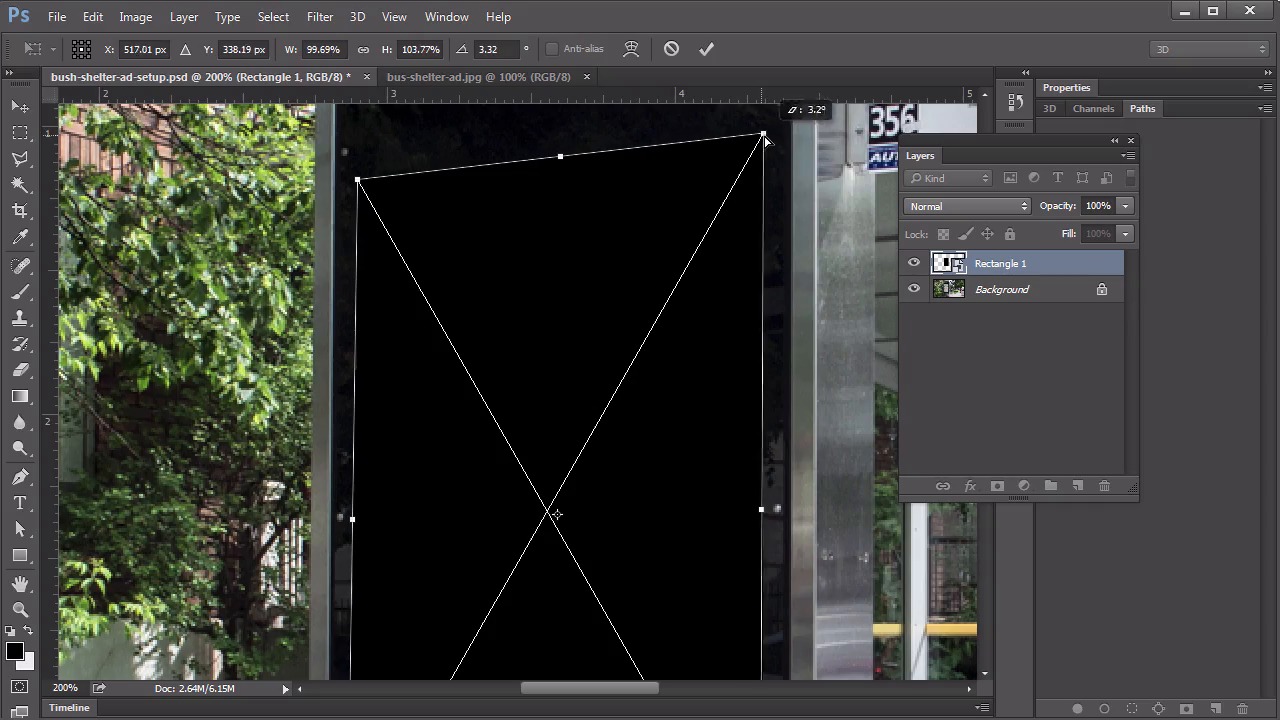The height and width of the screenshot is (720, 1280).
Task: Expand the Timeline panel
Action: [70, 708]
